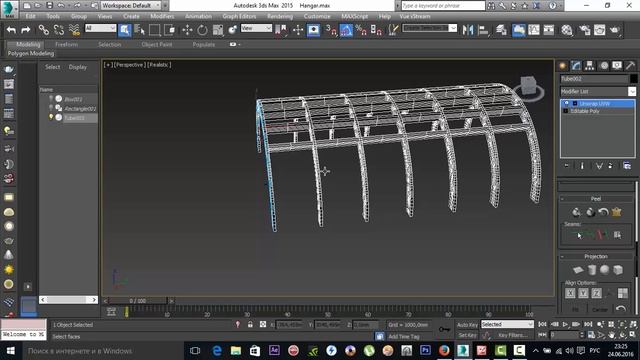The width and height of the screenshot is (640, 360).
Task: Open the Select by Name dialog
Action: pos(139,30)
